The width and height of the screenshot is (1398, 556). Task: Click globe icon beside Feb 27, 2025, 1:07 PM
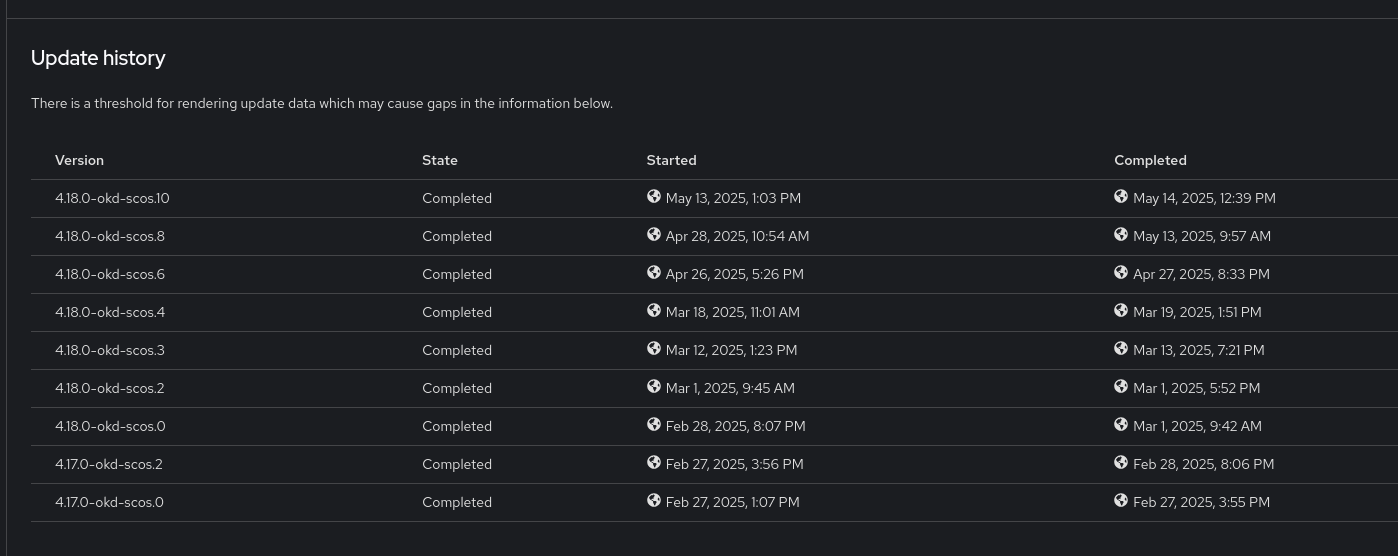click(654, 501)
